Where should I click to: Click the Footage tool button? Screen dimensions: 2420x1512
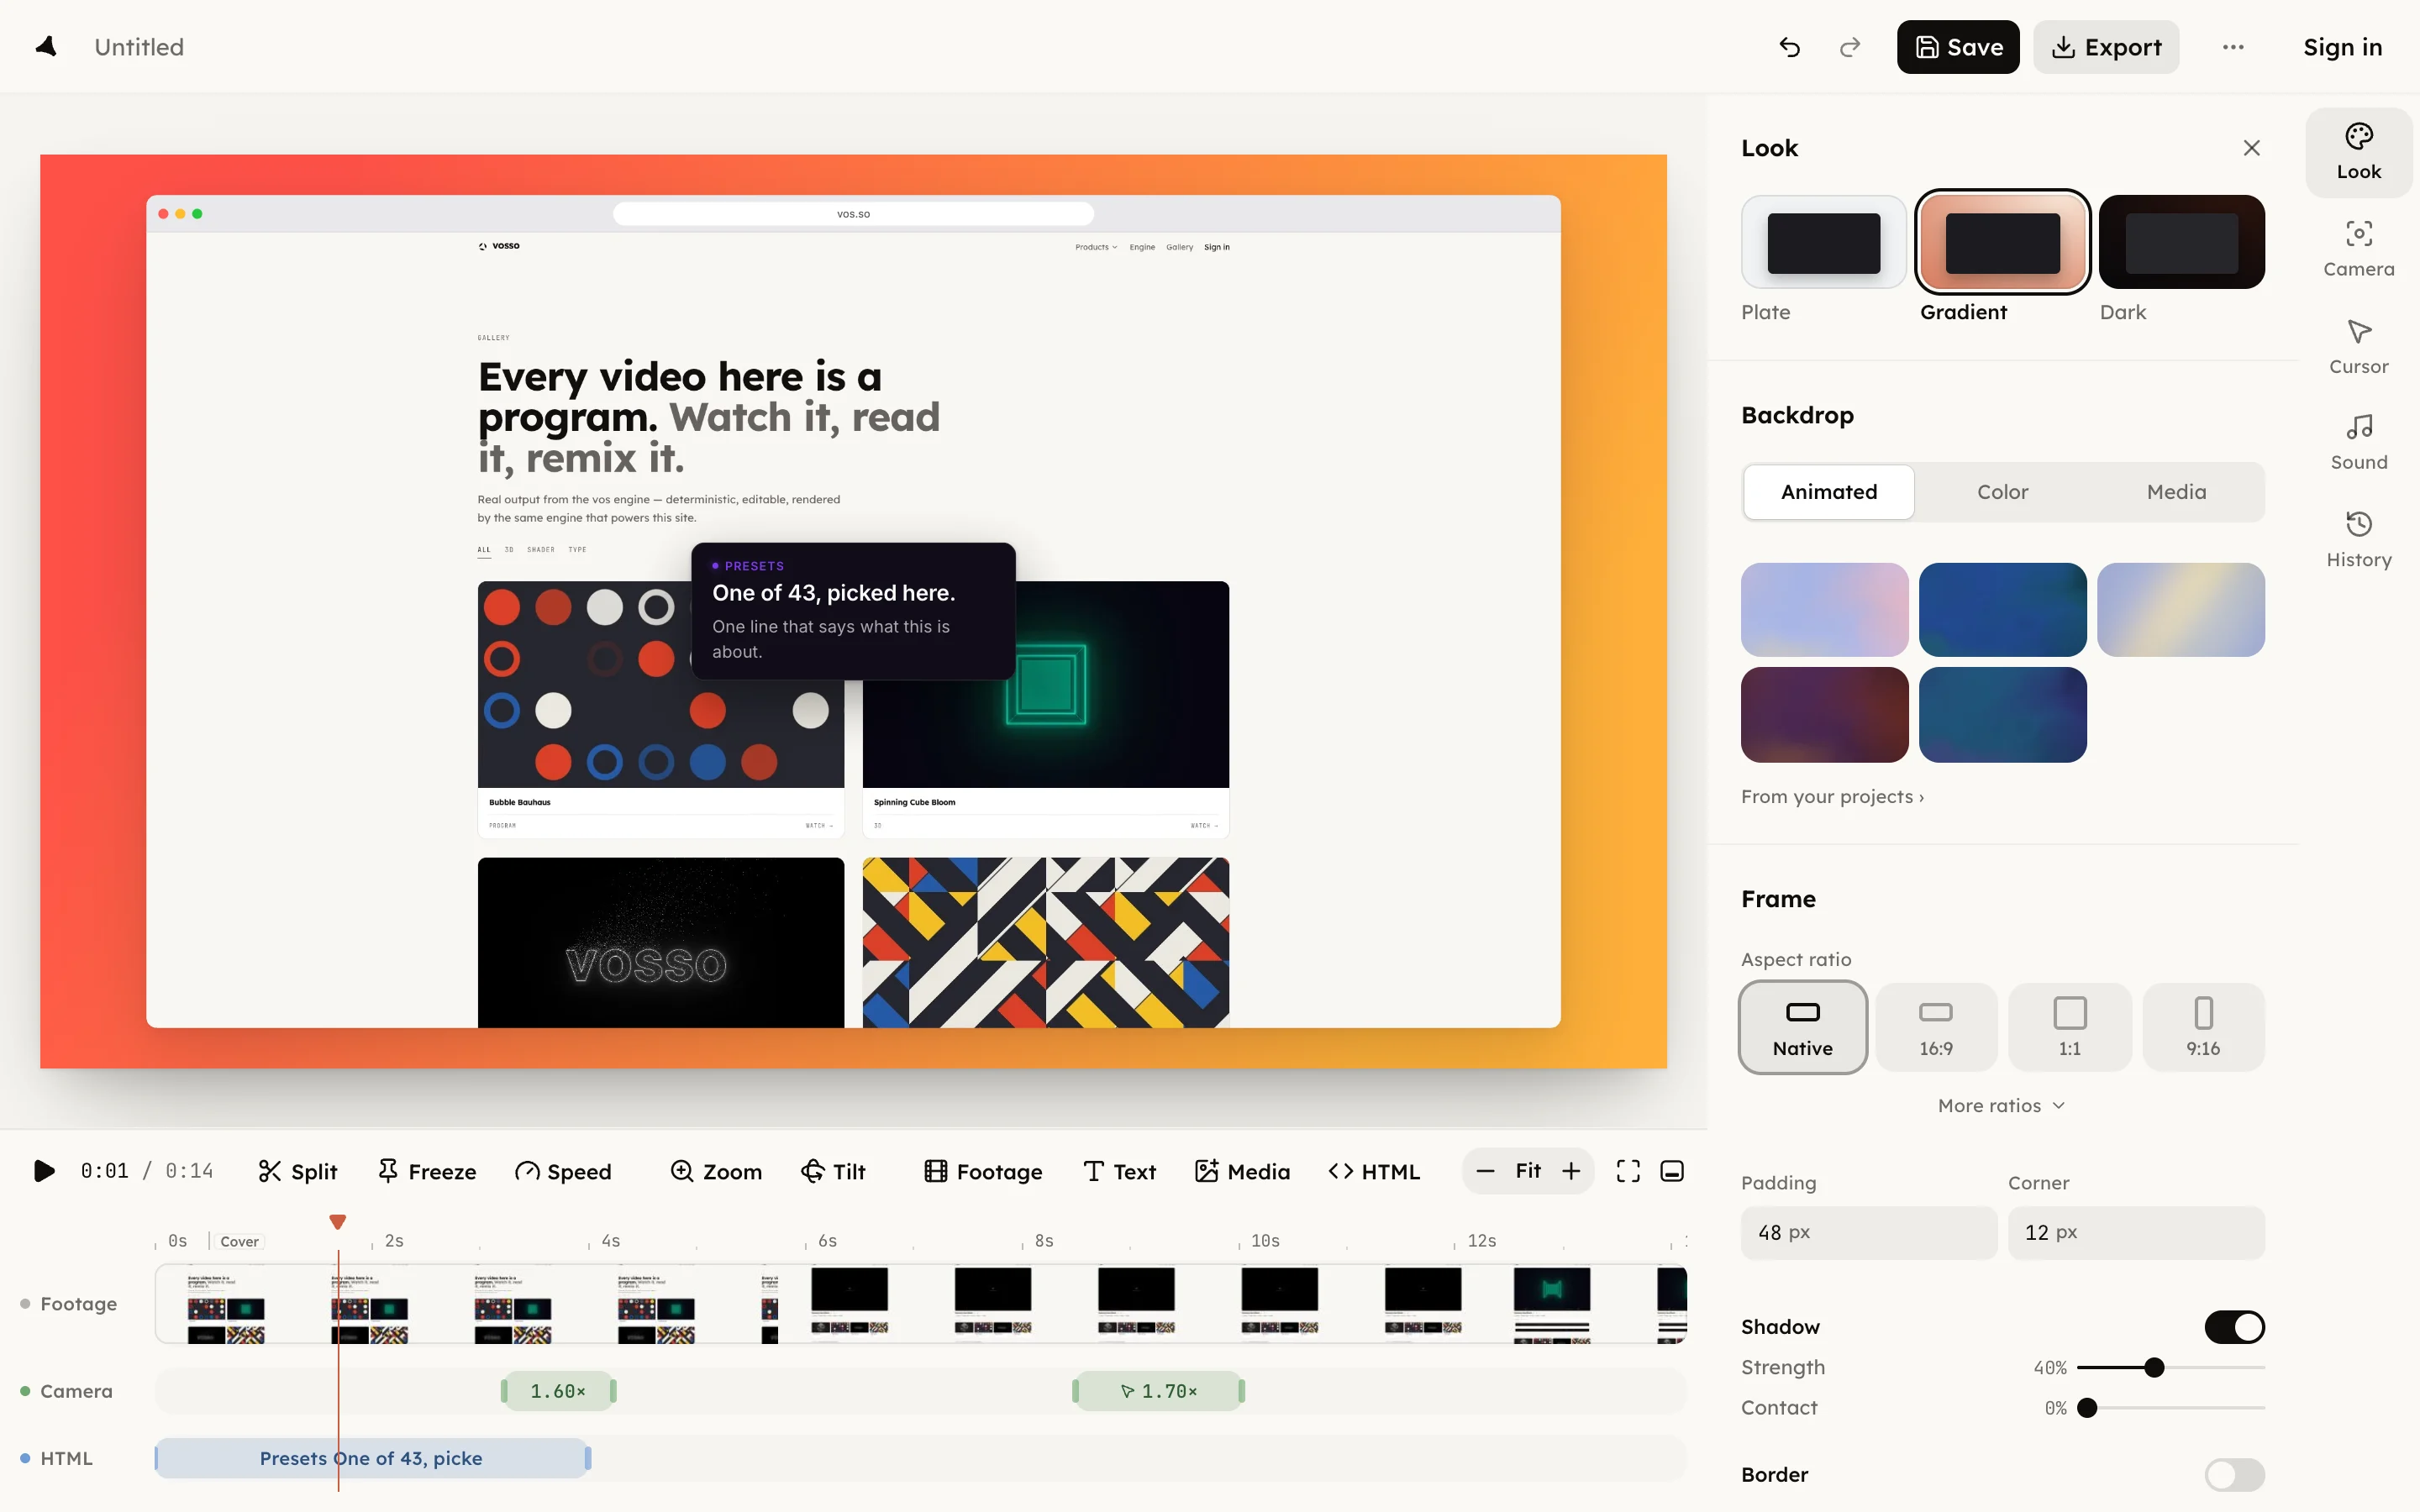pyautogui.click(x=983, y=1171)
